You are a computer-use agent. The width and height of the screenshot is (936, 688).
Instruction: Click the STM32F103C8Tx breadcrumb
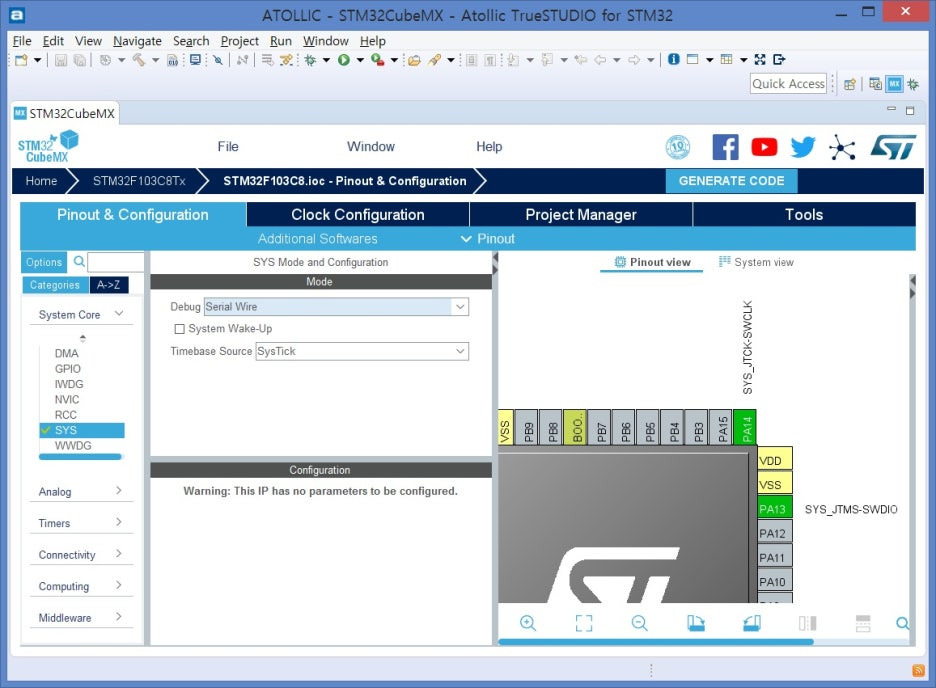point(139,181)
